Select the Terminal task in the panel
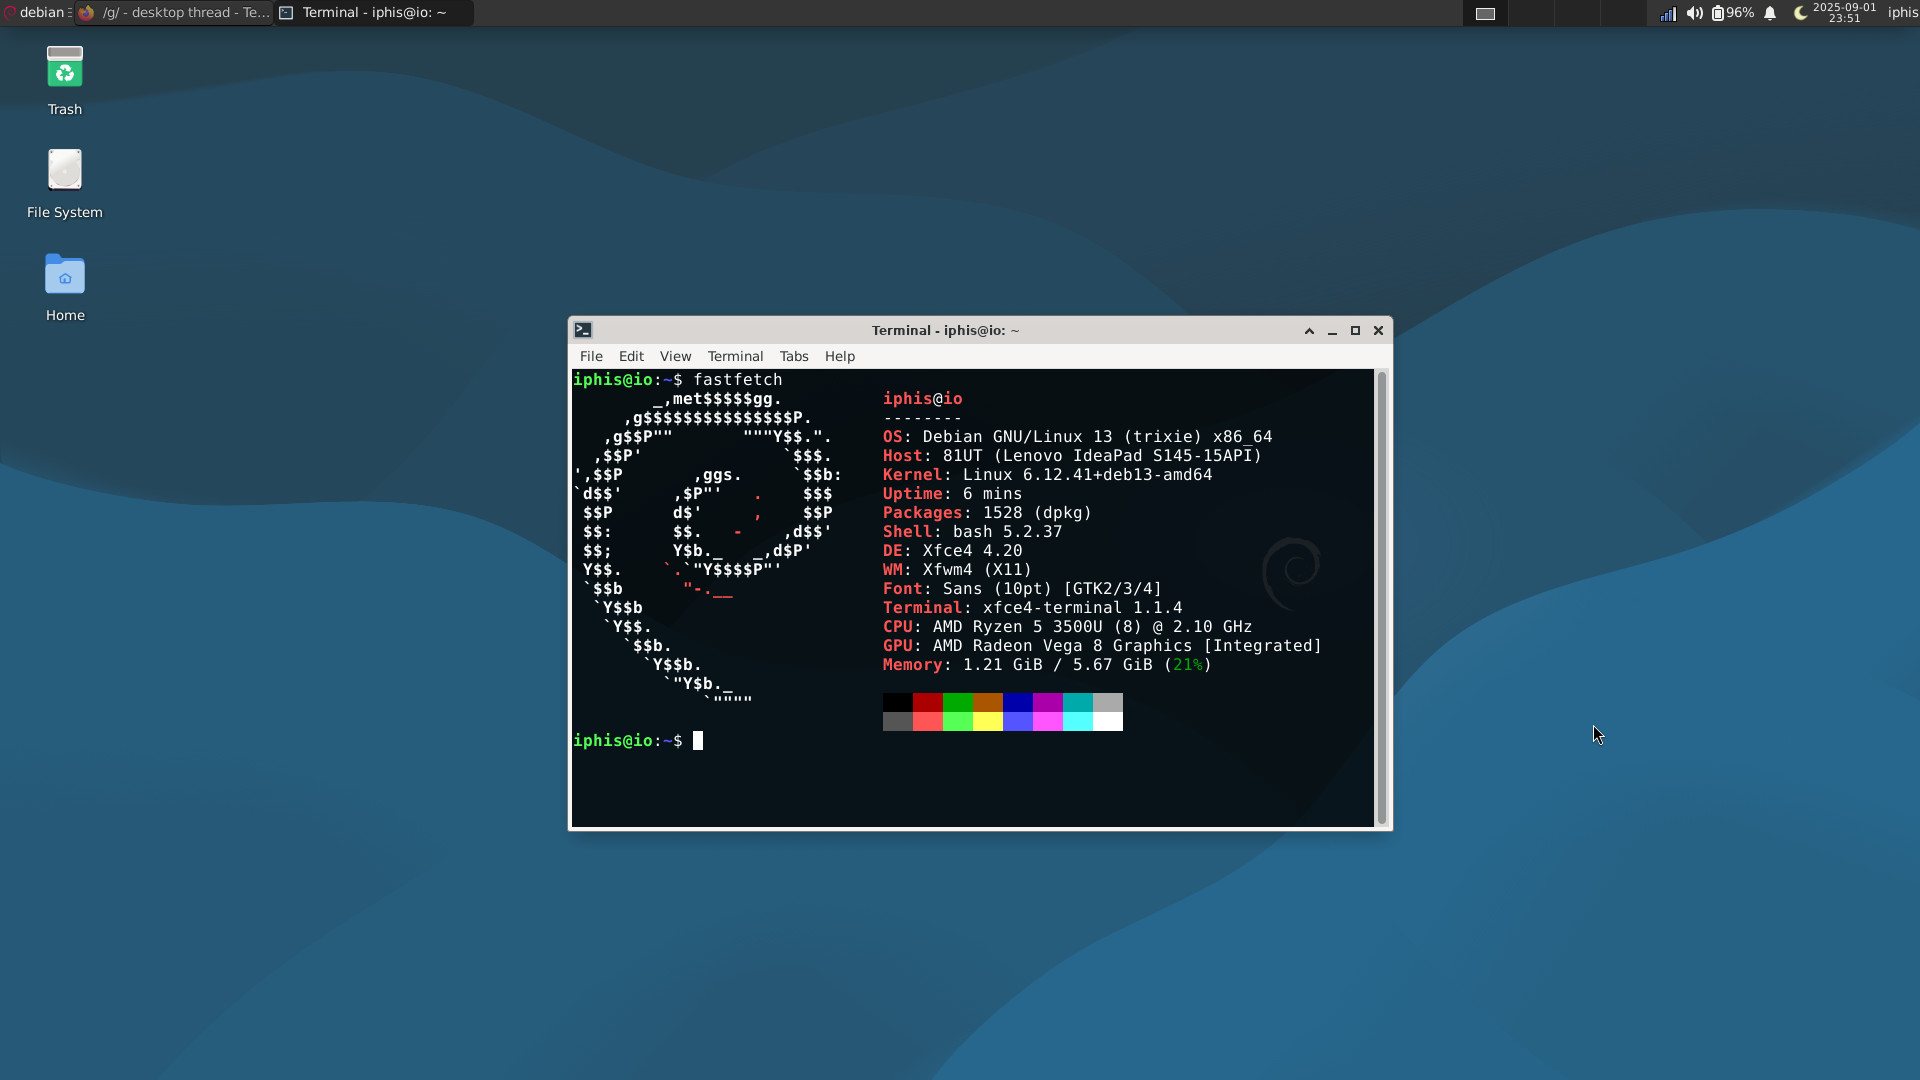1920x1080 pixels. point(374,13)
